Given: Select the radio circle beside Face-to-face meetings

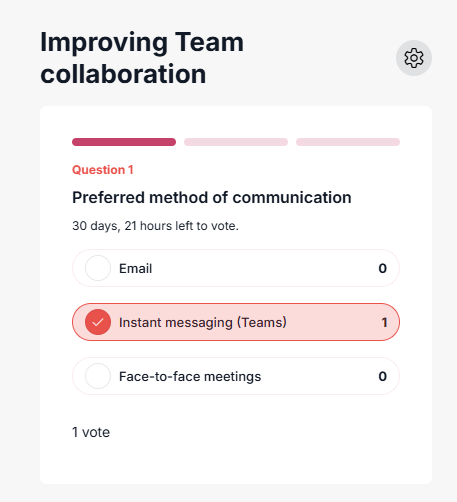Looking at the screenshot, I should (98, 376).
